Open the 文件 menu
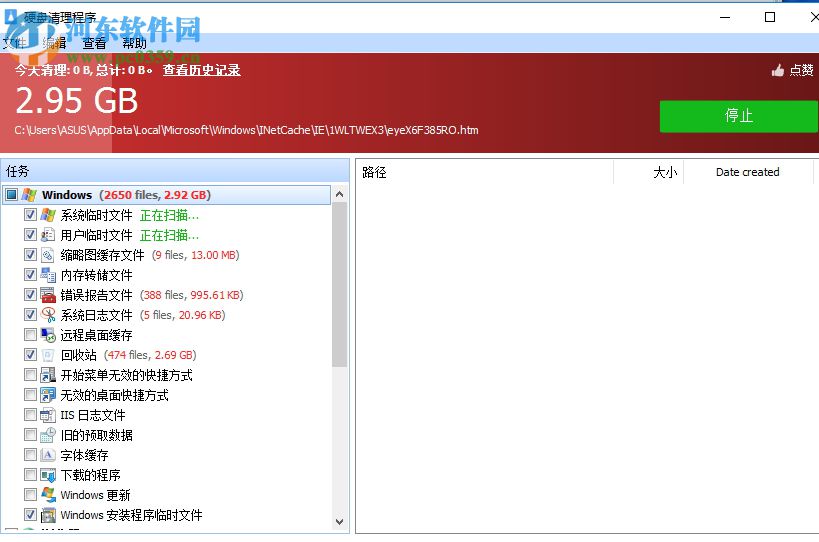The image size is (819, 542). [x=14, y=43]
